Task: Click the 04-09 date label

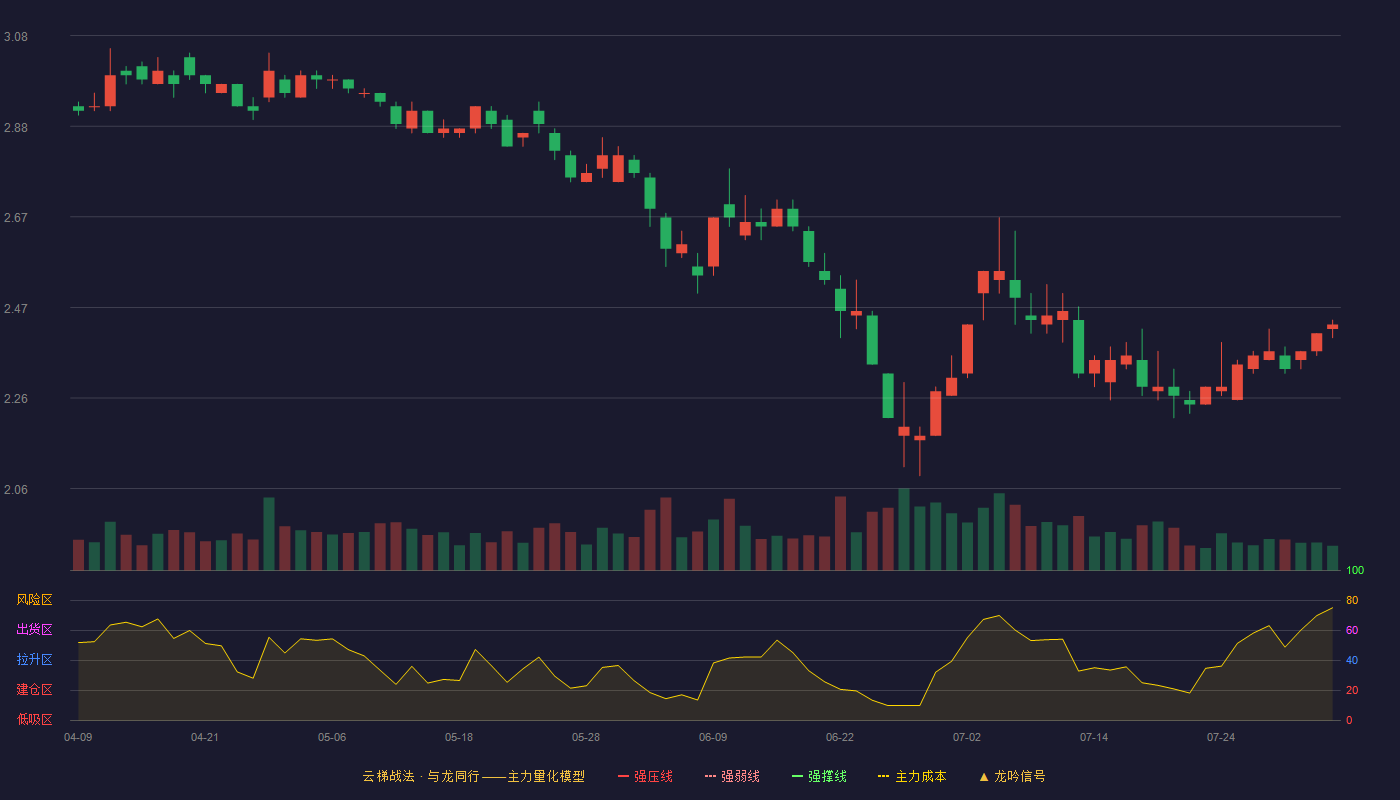Action: (x=78, y=737)
